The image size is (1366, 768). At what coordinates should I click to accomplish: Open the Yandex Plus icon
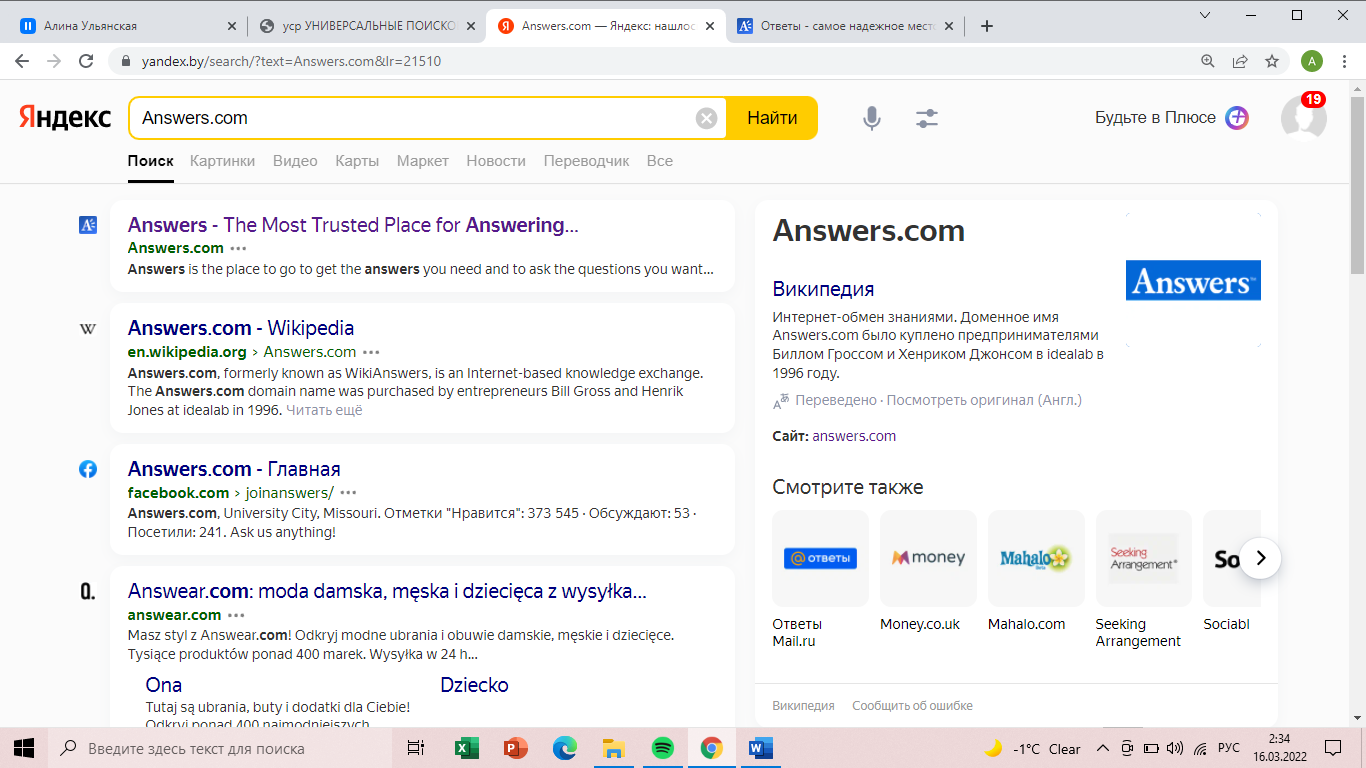(1237, 118)
